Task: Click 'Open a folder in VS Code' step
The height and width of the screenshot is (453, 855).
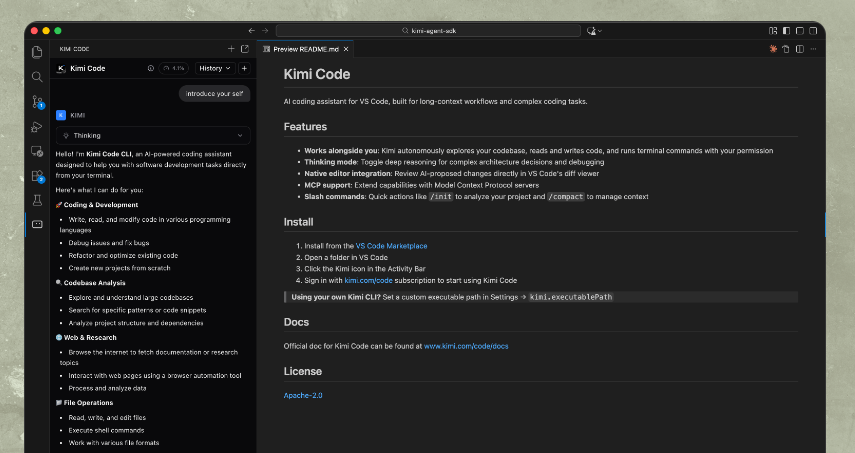Action: coord(346,257)
